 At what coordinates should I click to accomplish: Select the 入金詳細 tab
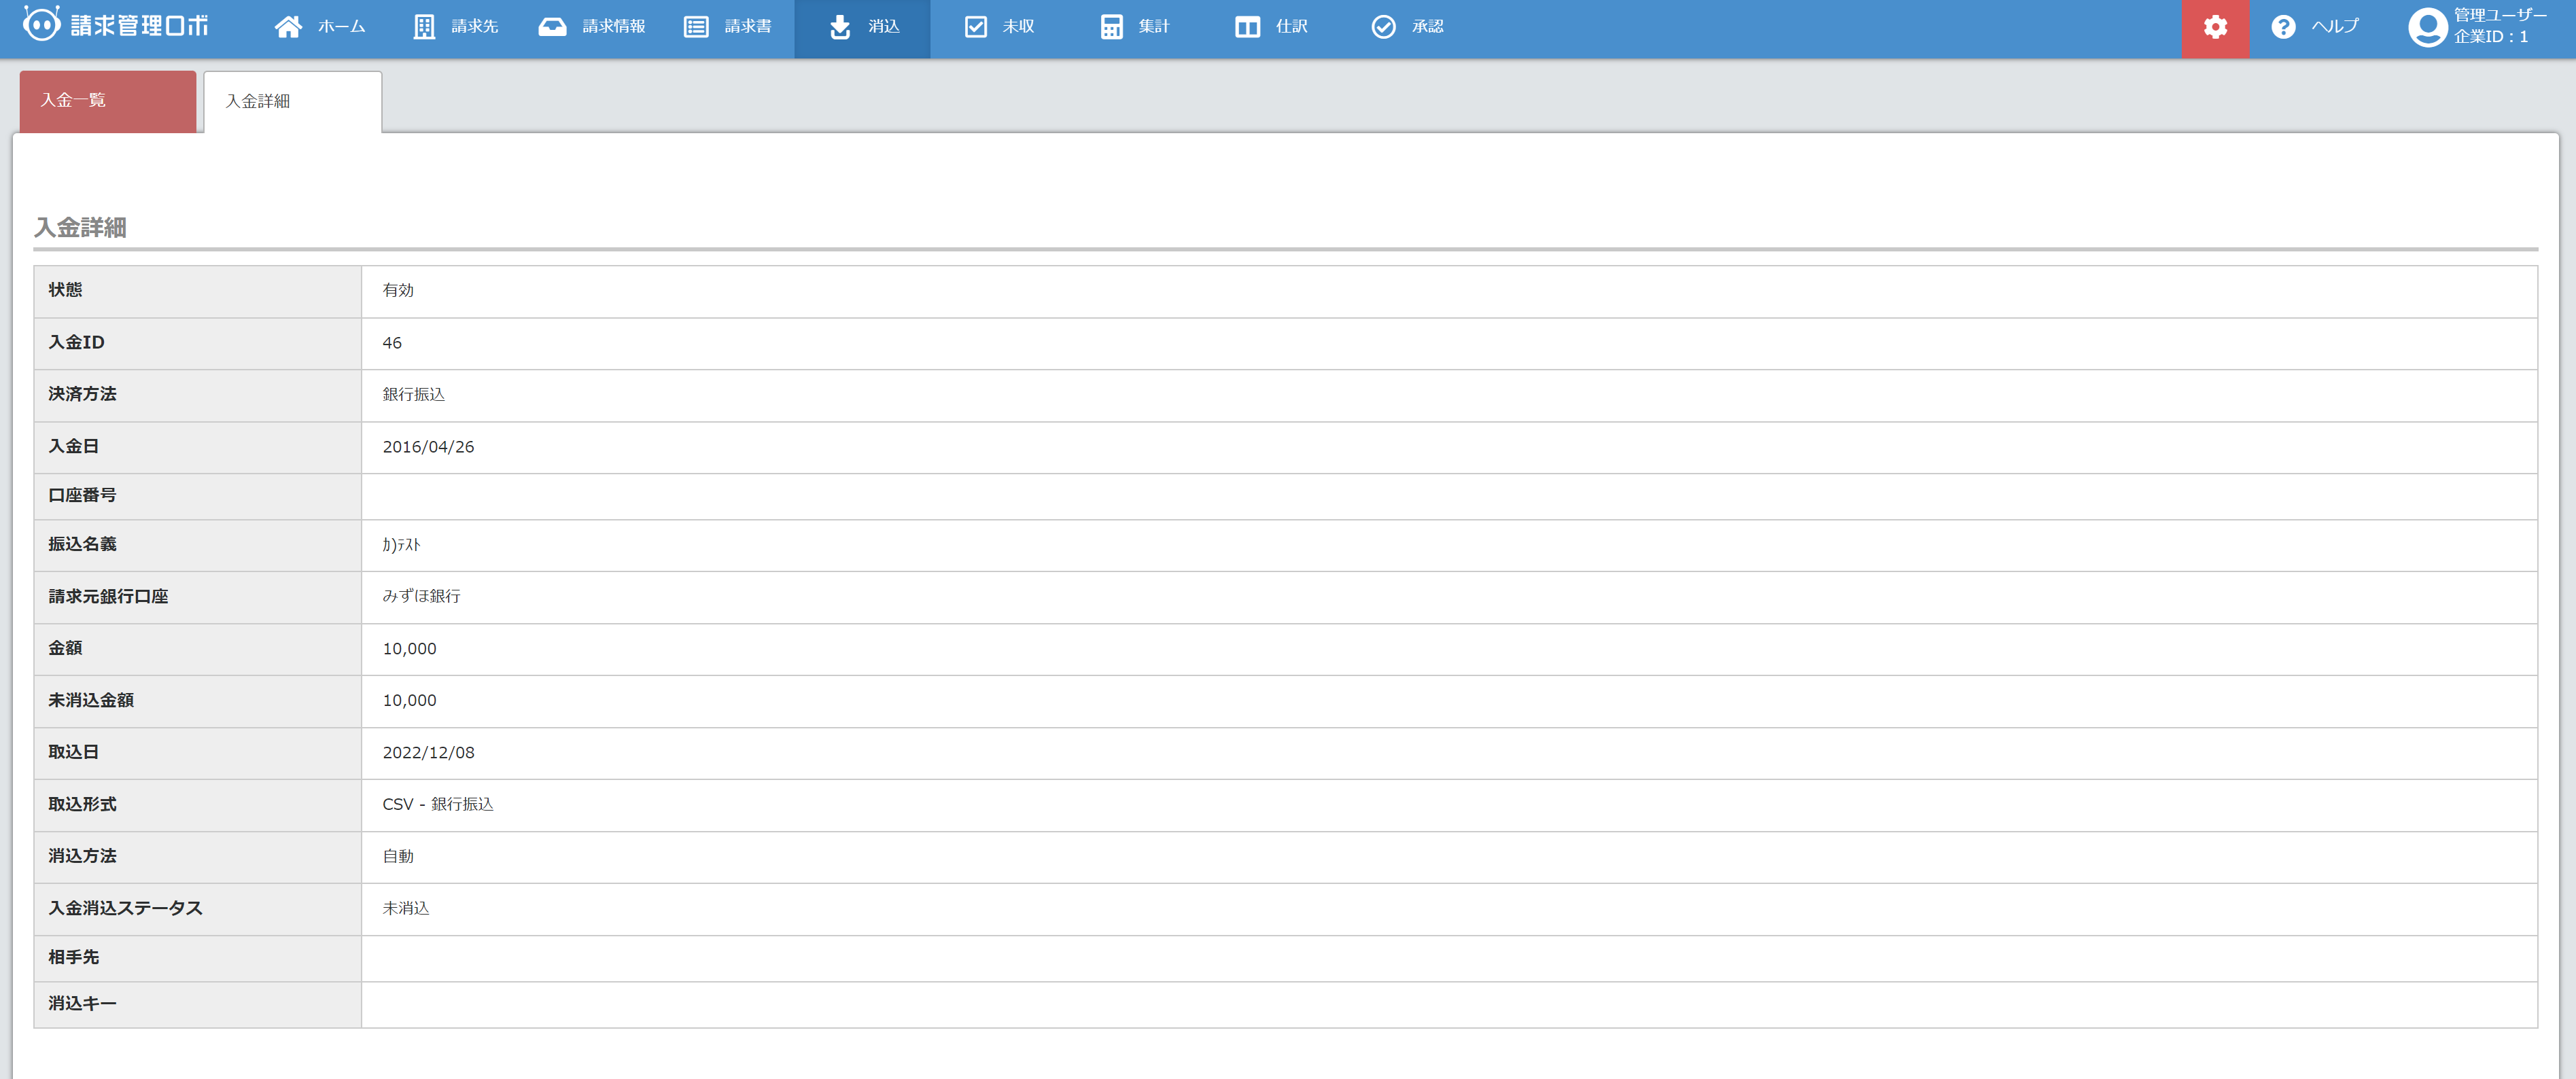point(292,102)
